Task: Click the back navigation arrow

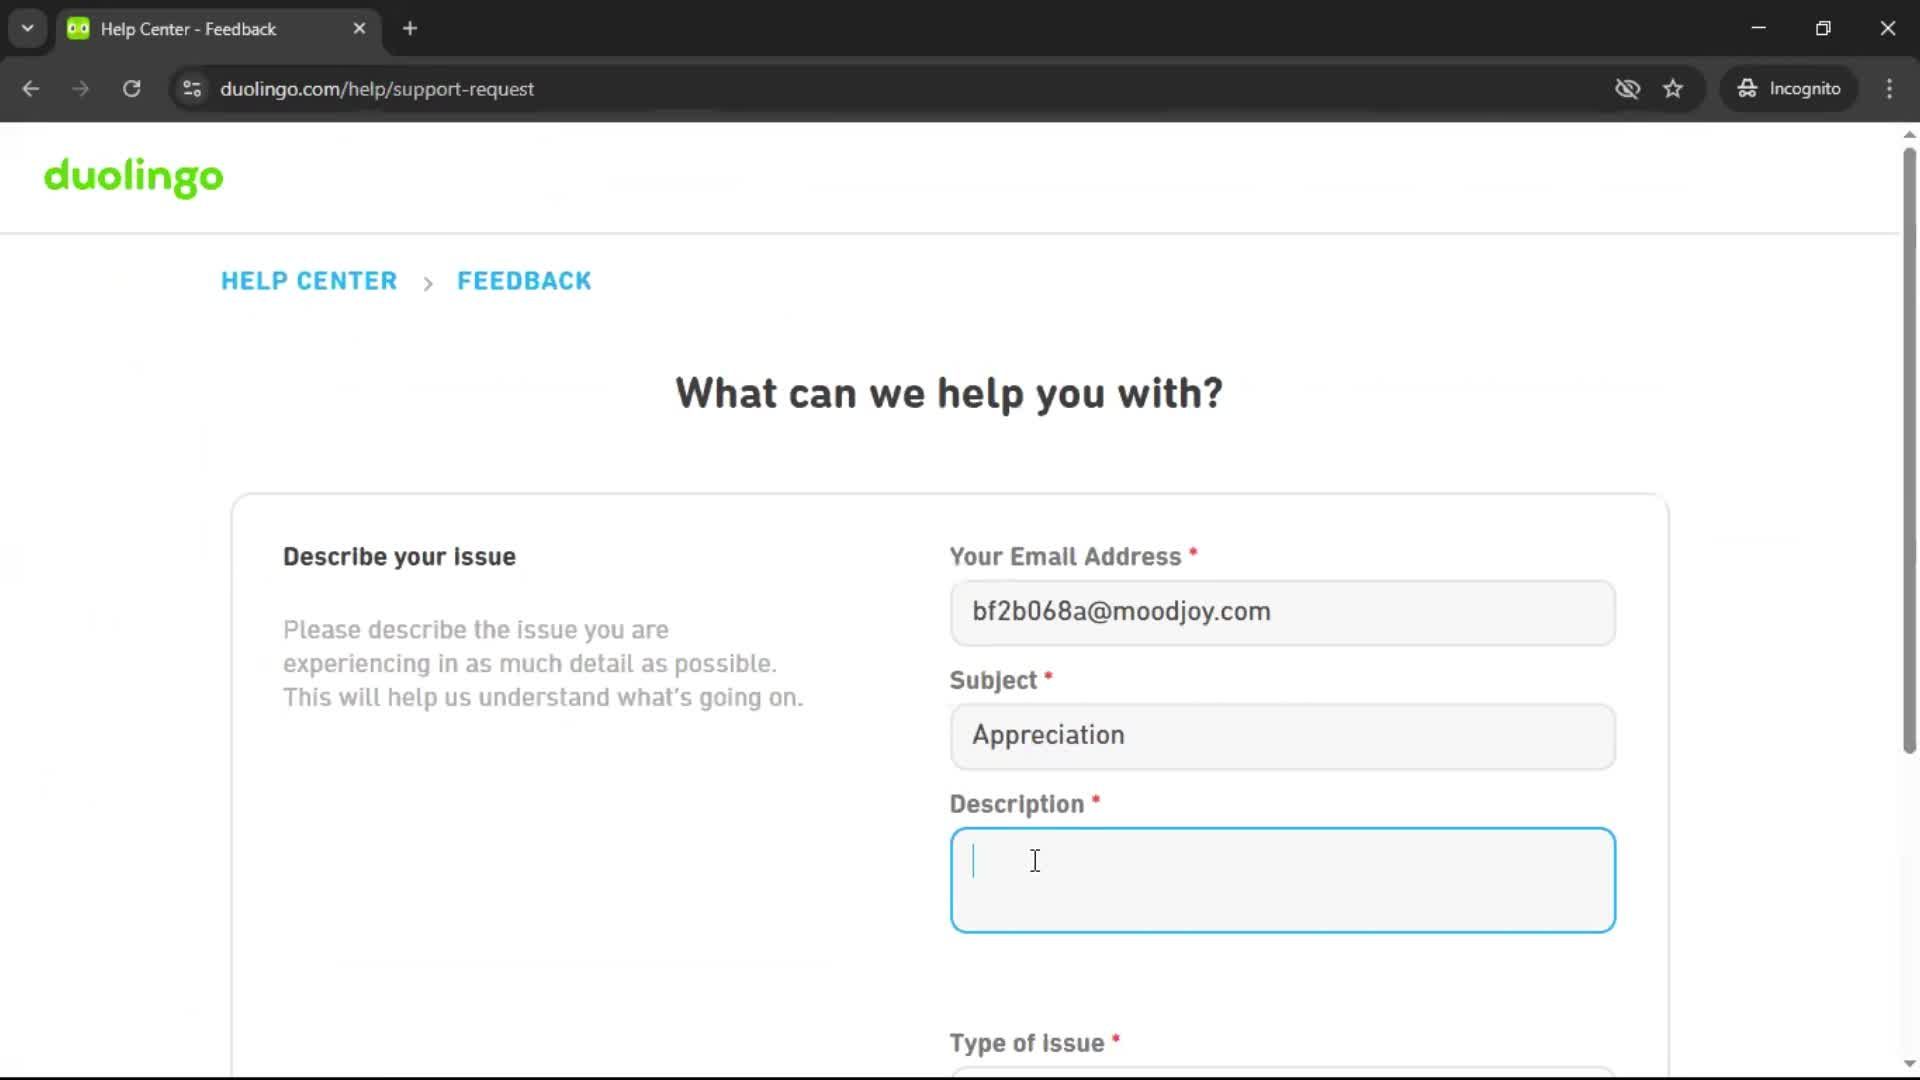Action: click(31, 89)
